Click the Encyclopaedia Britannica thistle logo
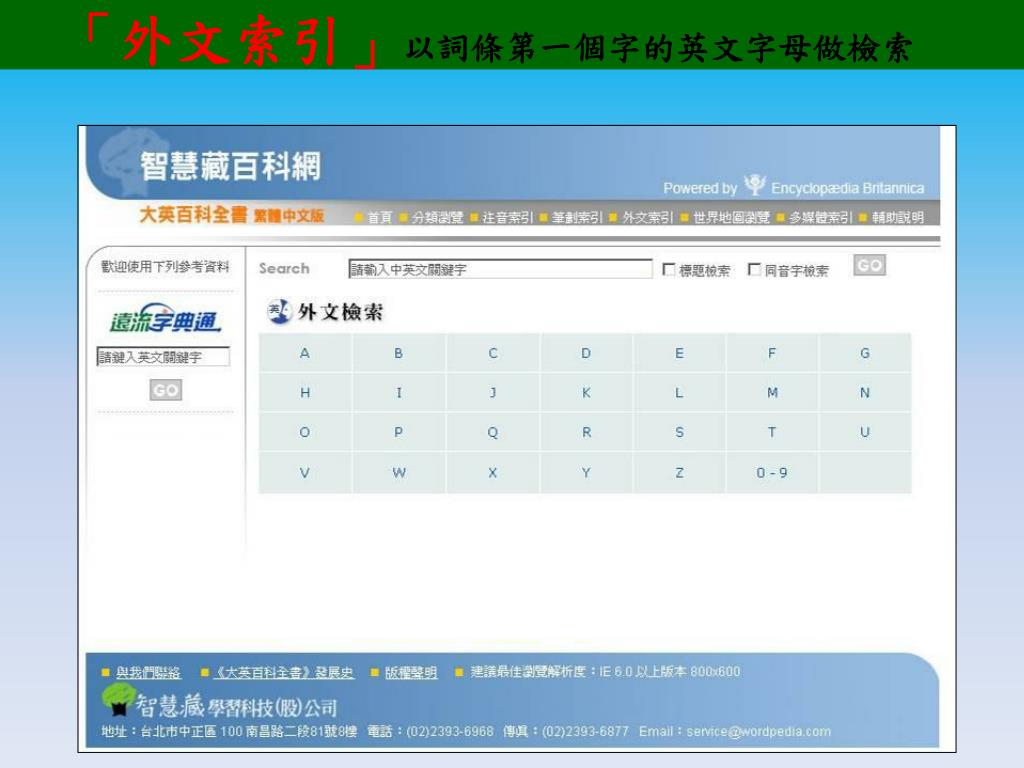The width and height of the screenshot is (1024, 768). (754, 185)
